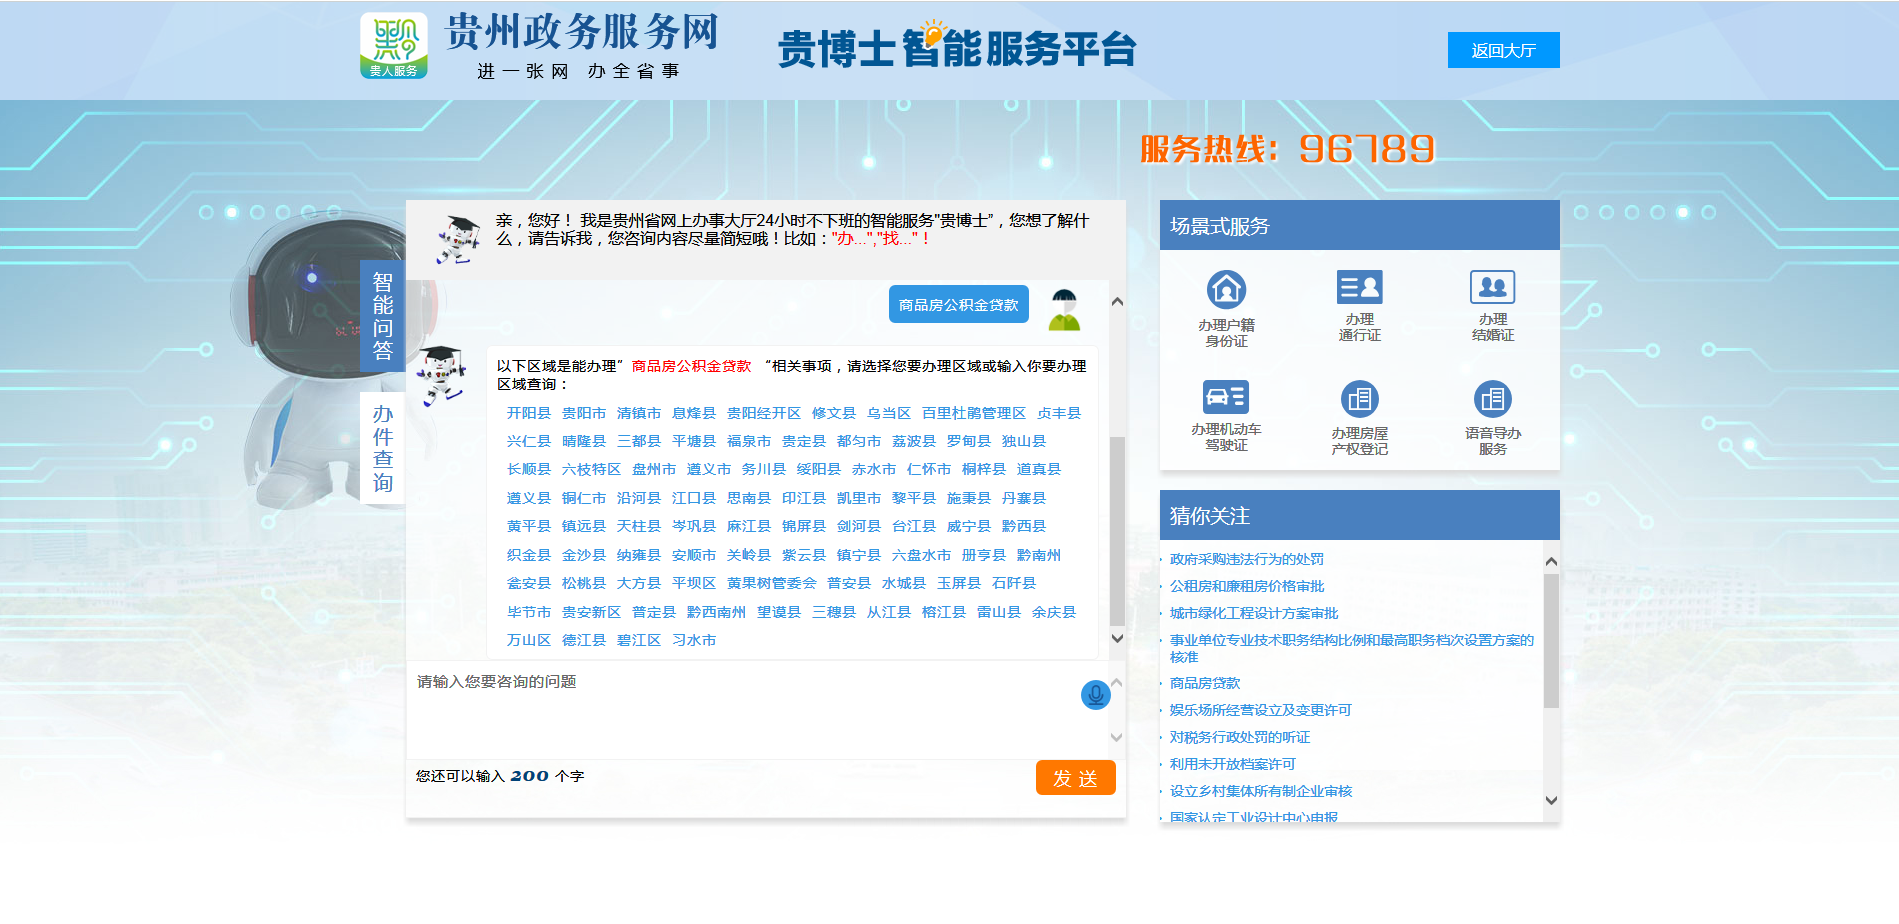The height and width of the screenshot is (924, 1899).
Task: Click the motor vehicle driving license icon
Action: pos(1226,398)
